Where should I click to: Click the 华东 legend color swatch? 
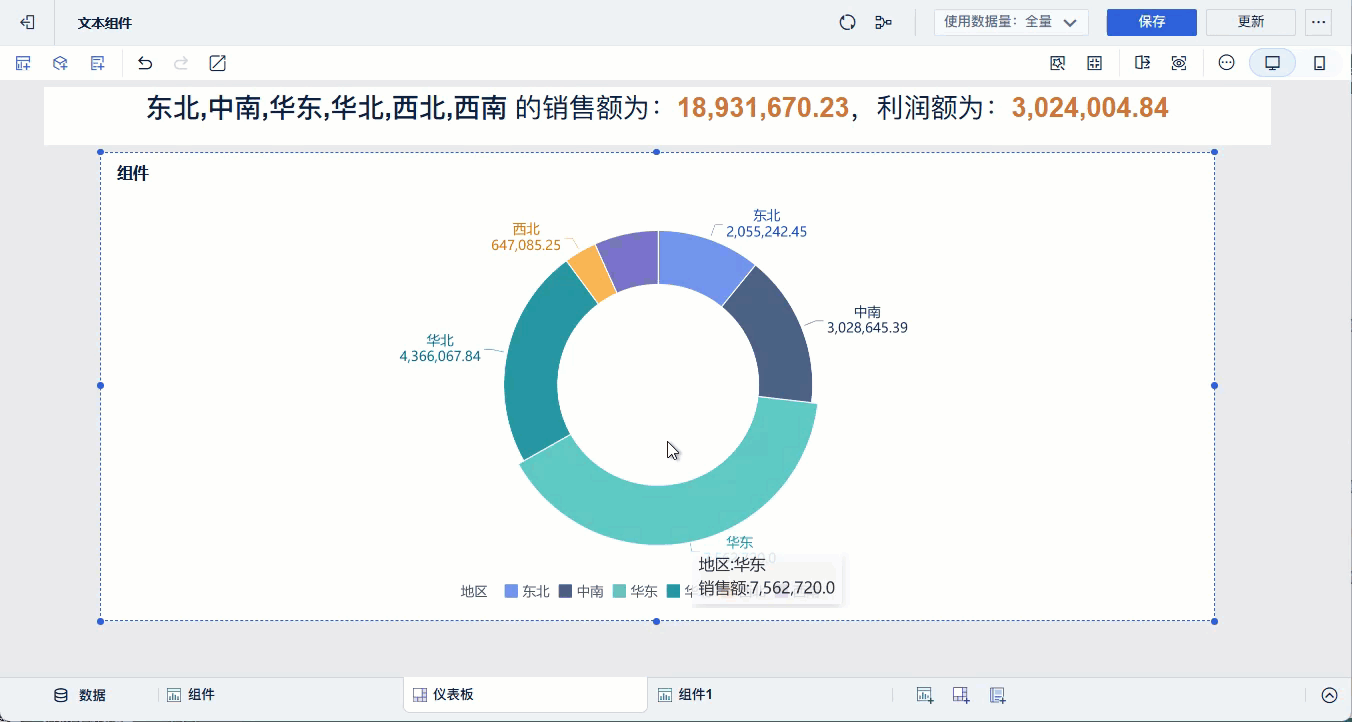click(619, 591)
